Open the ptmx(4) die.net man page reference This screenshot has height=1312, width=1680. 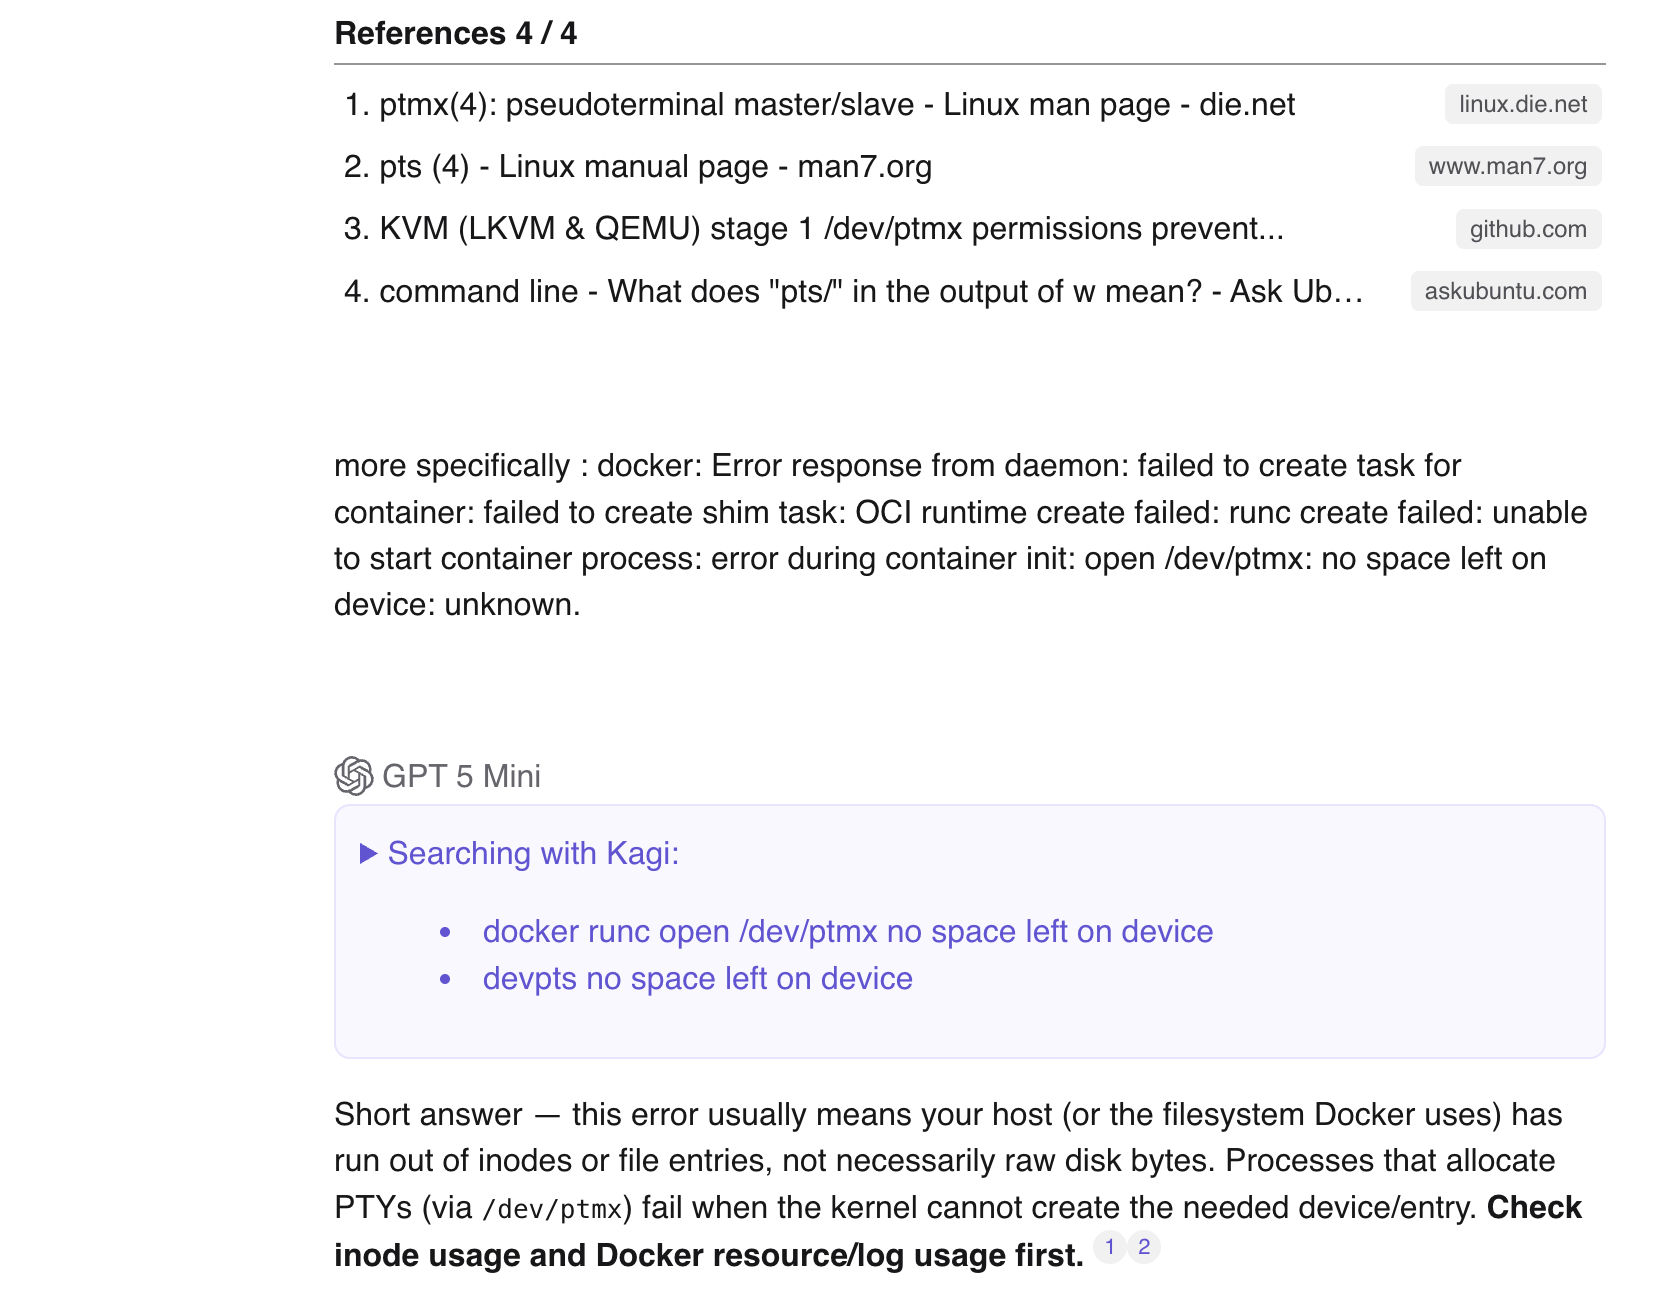click(x=836, y=105)
